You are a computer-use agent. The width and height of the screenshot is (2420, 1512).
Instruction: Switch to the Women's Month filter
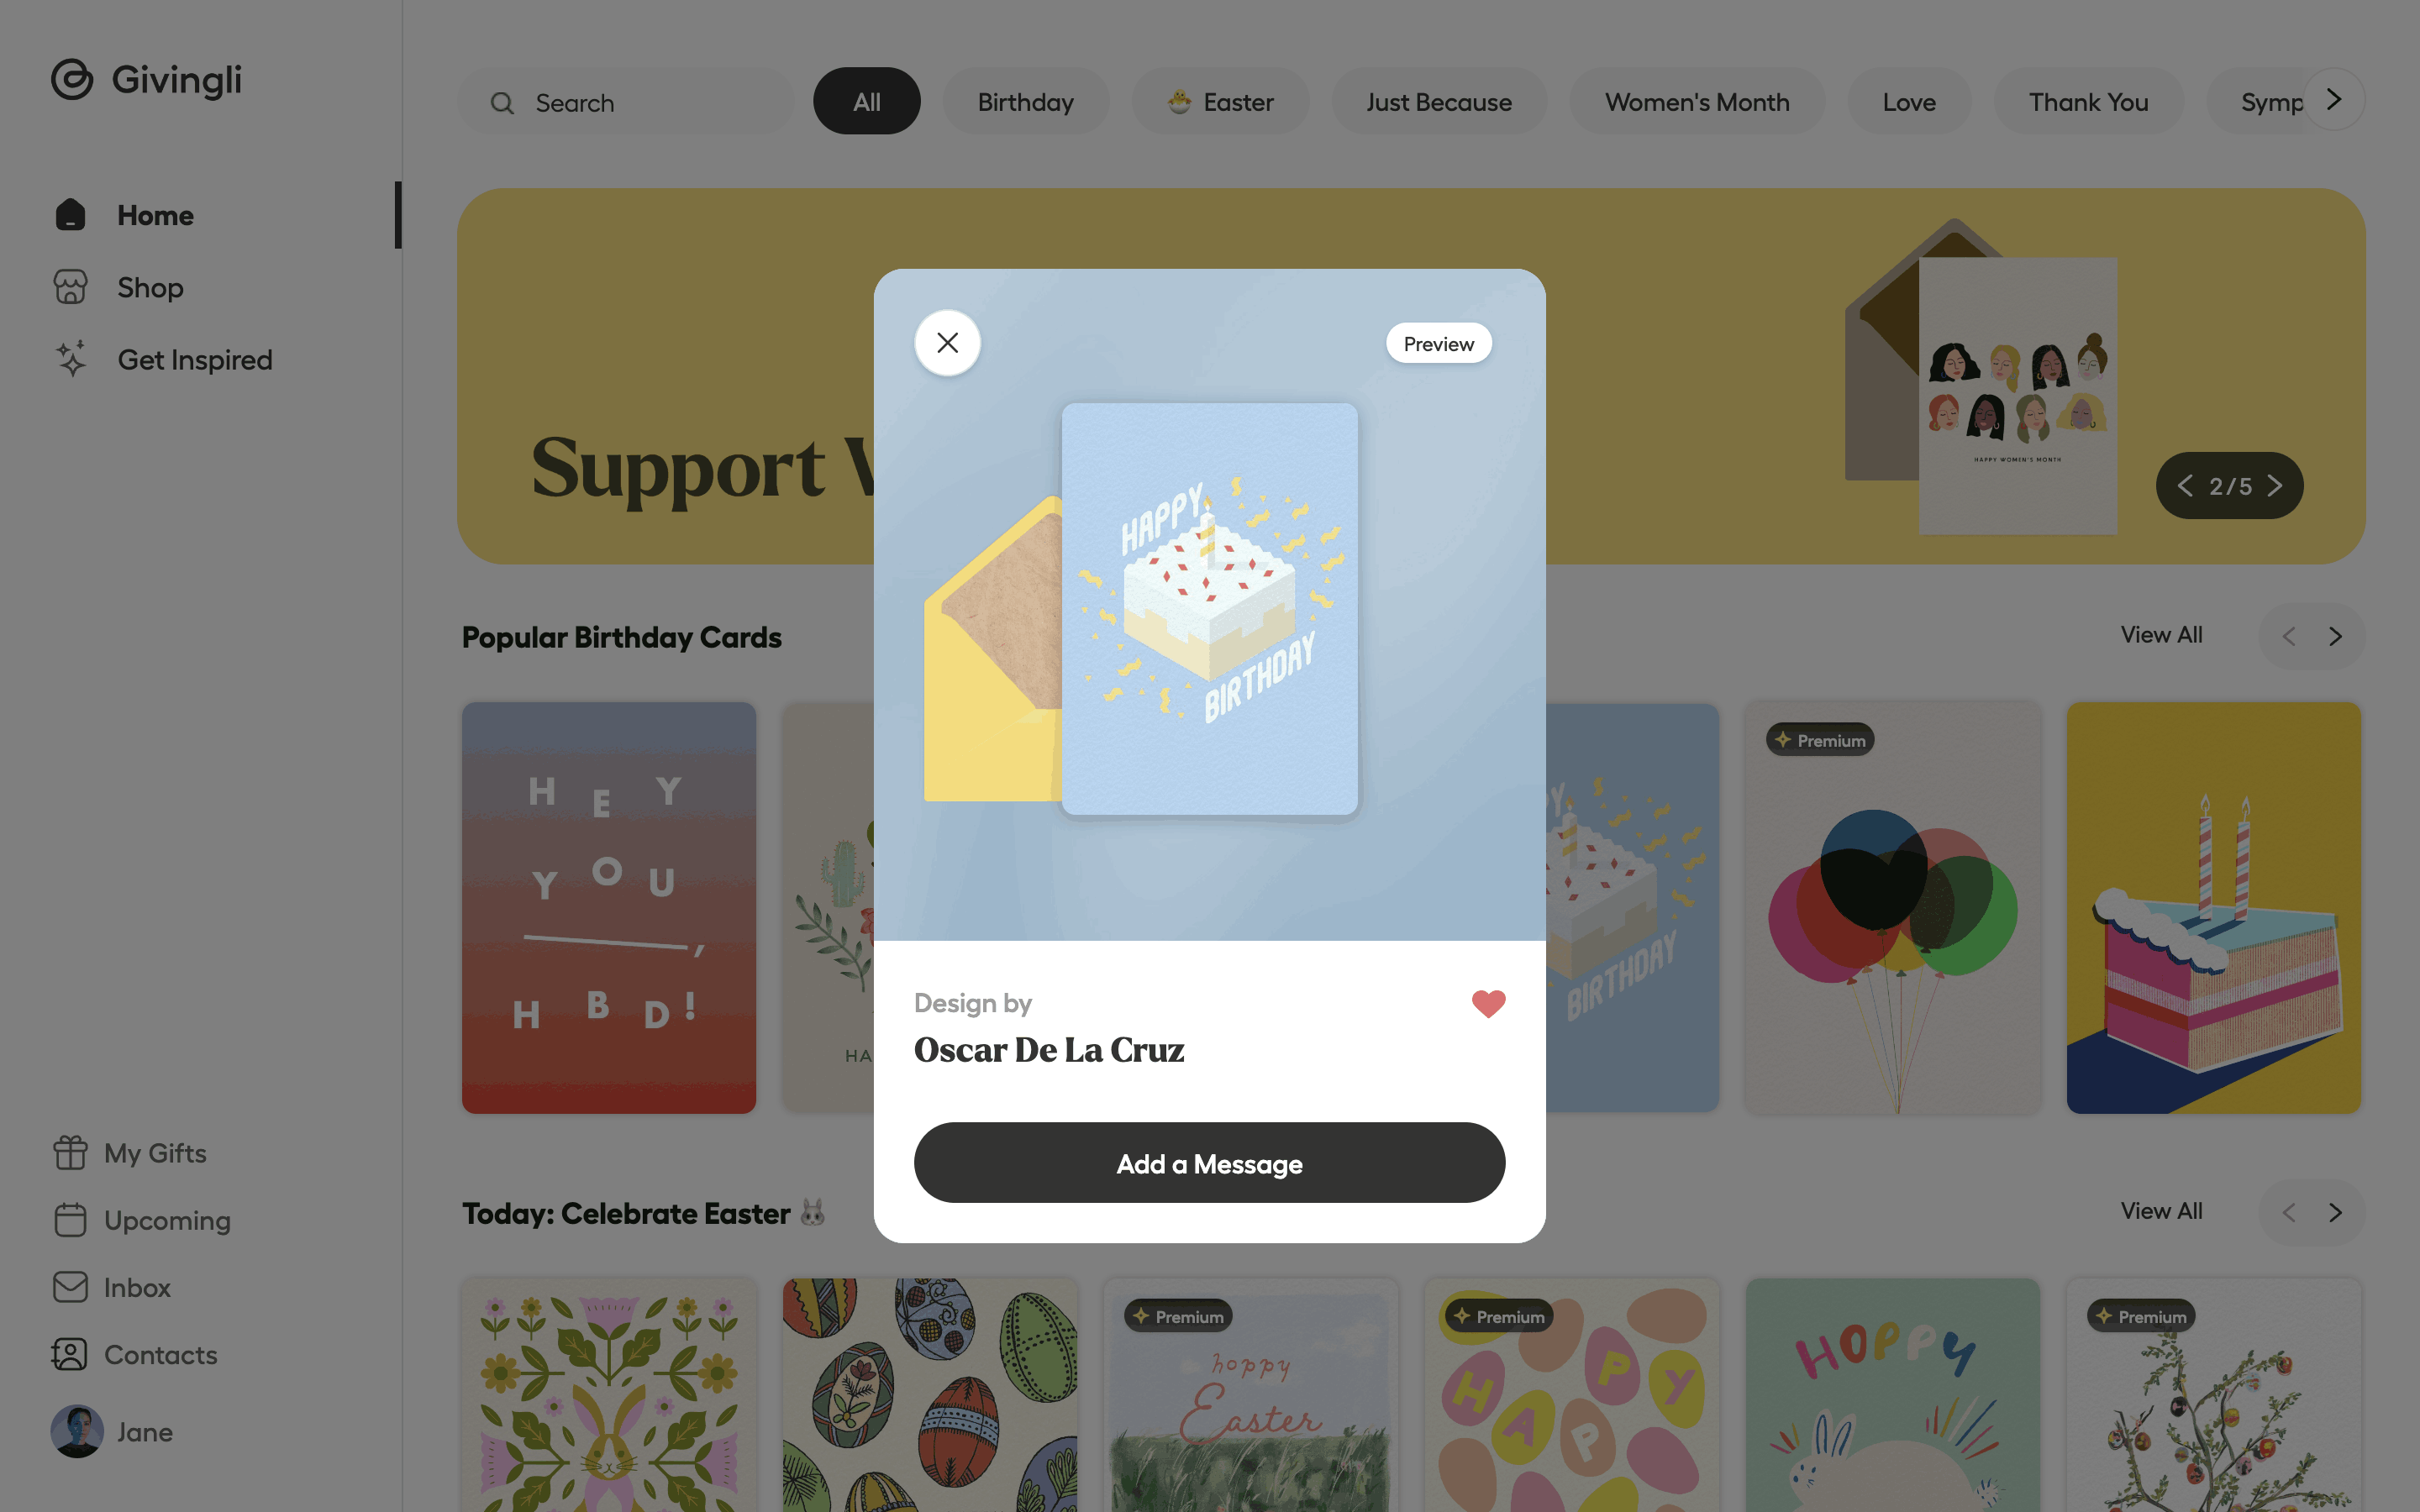pos(1697,101)
